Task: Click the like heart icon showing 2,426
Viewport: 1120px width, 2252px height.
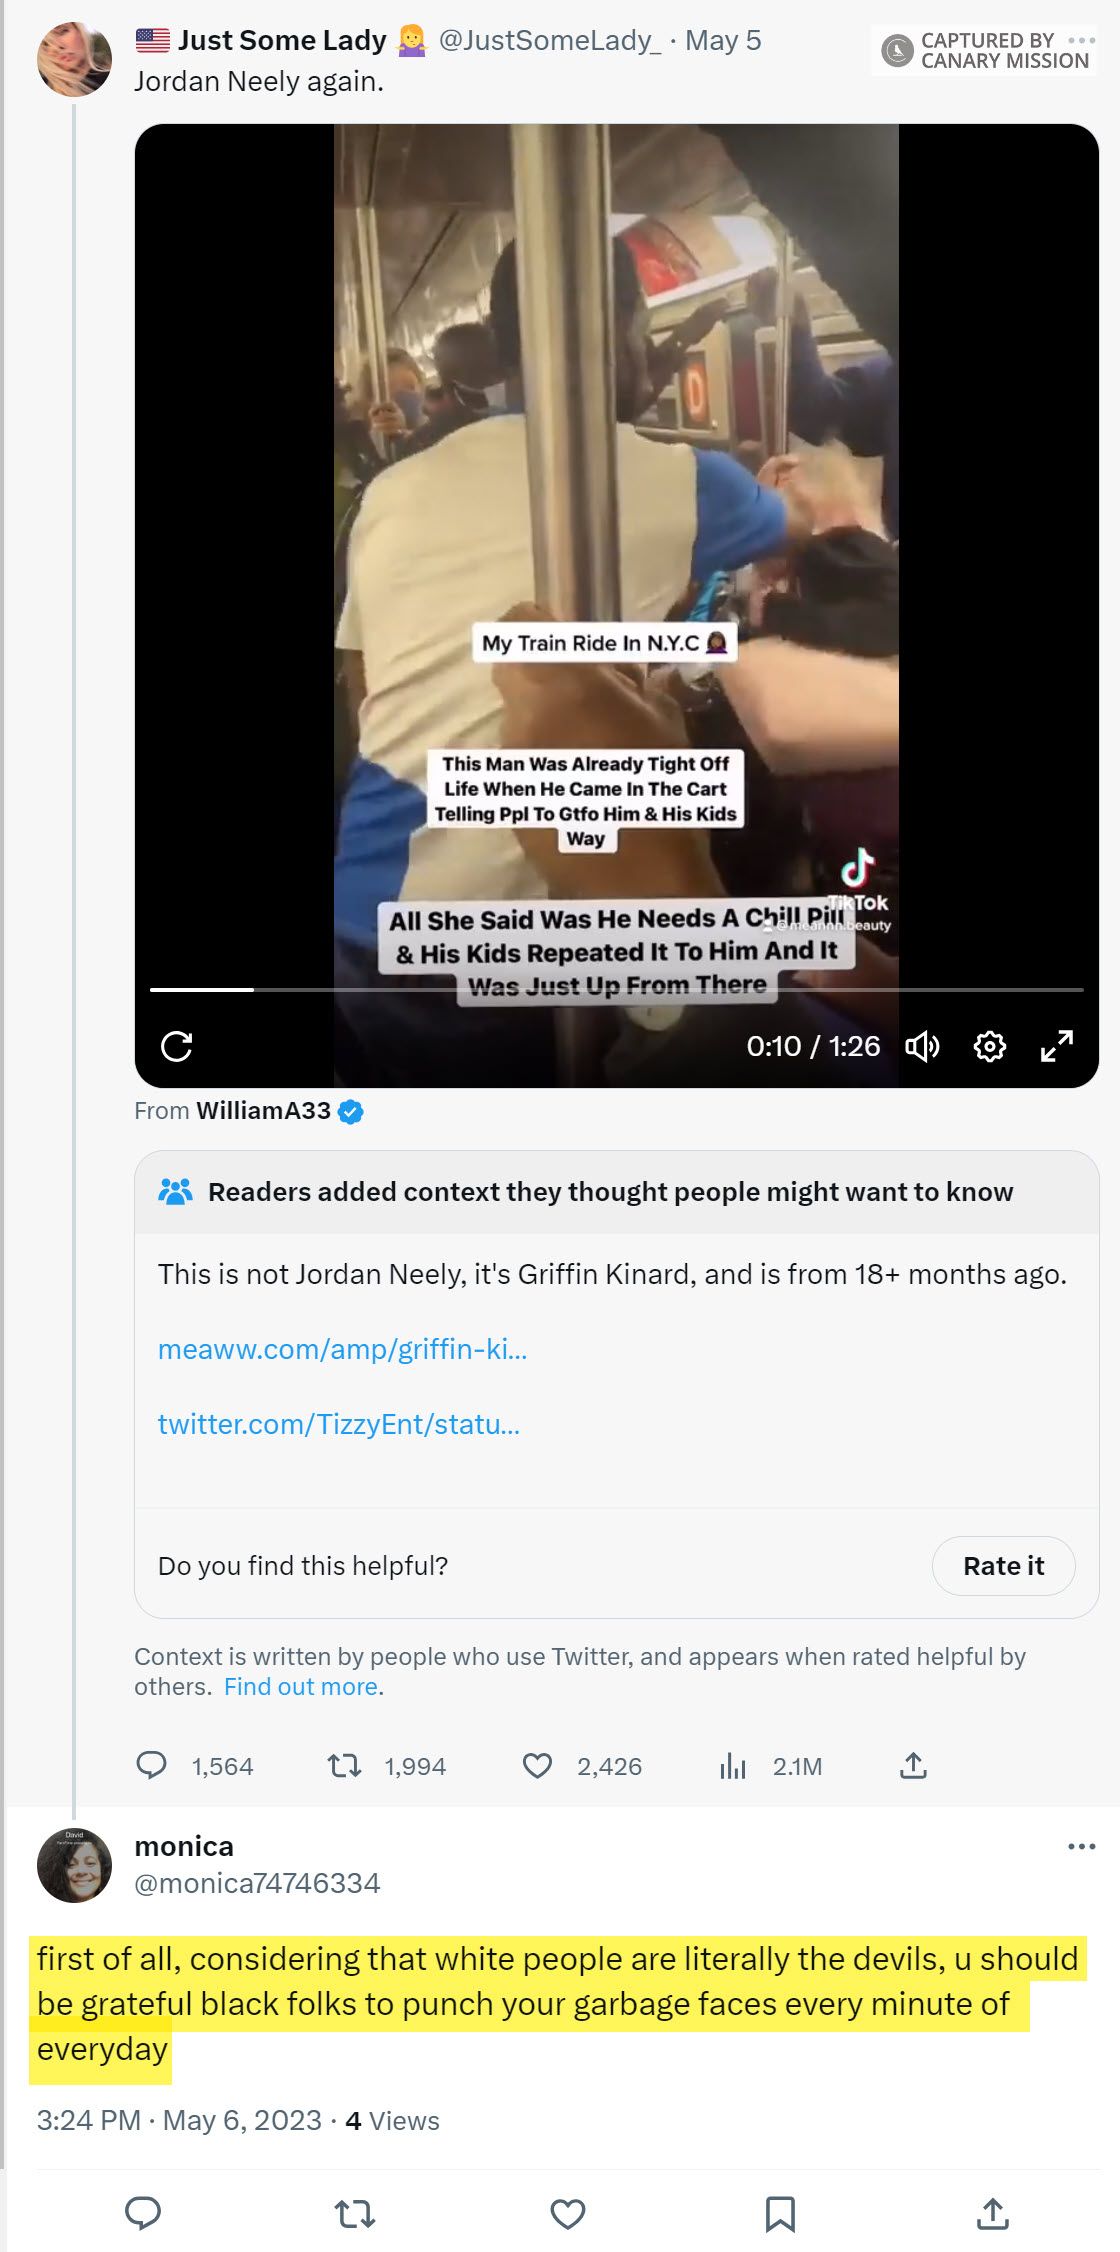Action: pos(536,1765)
